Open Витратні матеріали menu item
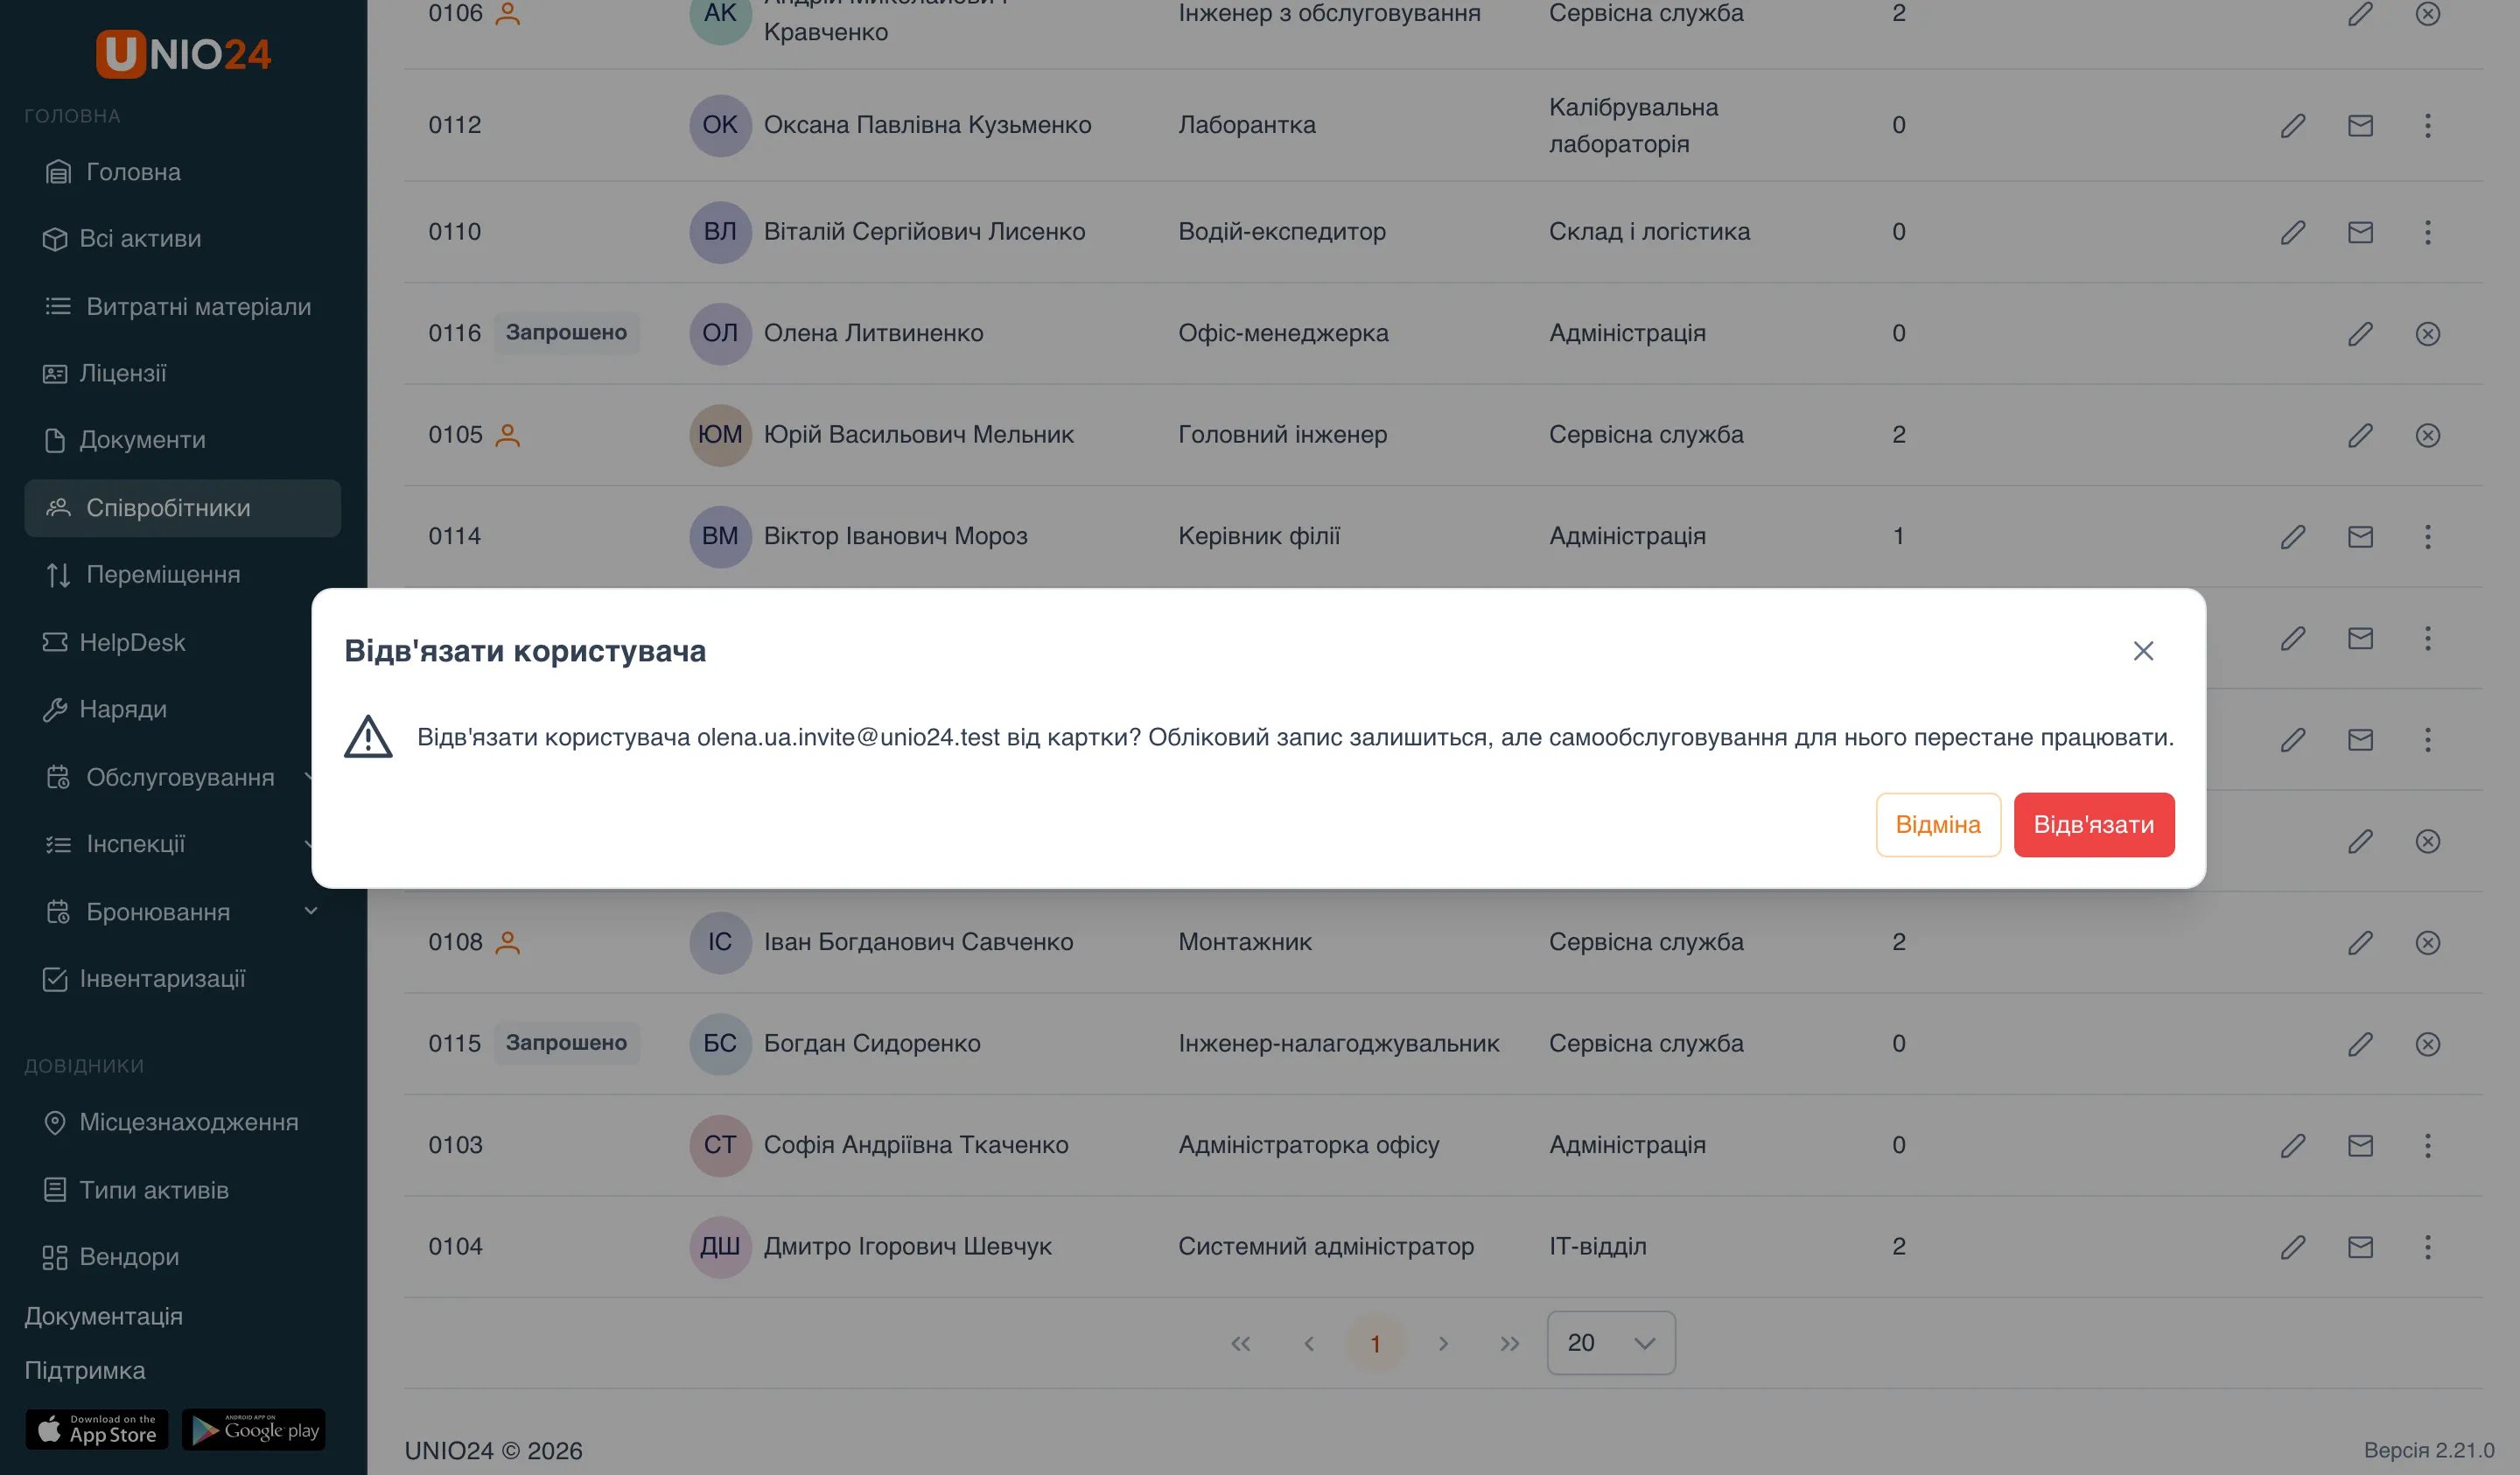Screen dimensions: 2520x1475 pyautogui.click(x=182, y=306)
